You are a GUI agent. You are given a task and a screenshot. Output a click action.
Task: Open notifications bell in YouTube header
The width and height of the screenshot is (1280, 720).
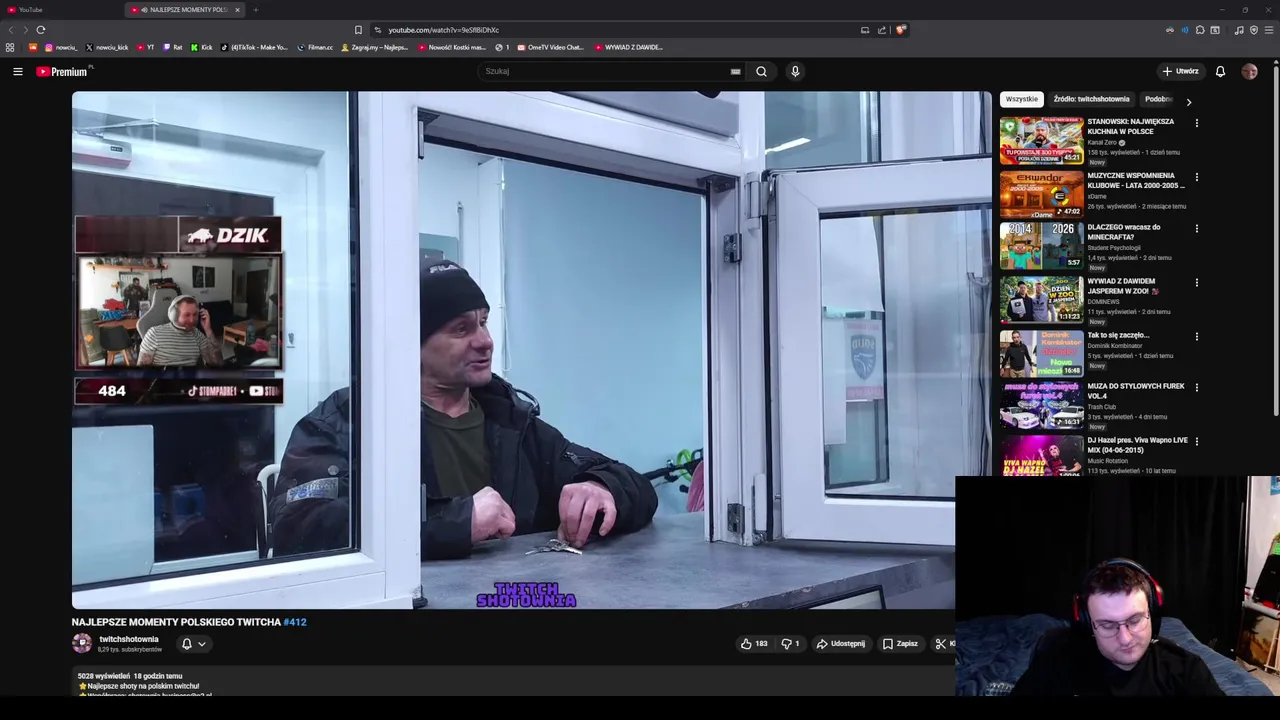coord(1220,71)
